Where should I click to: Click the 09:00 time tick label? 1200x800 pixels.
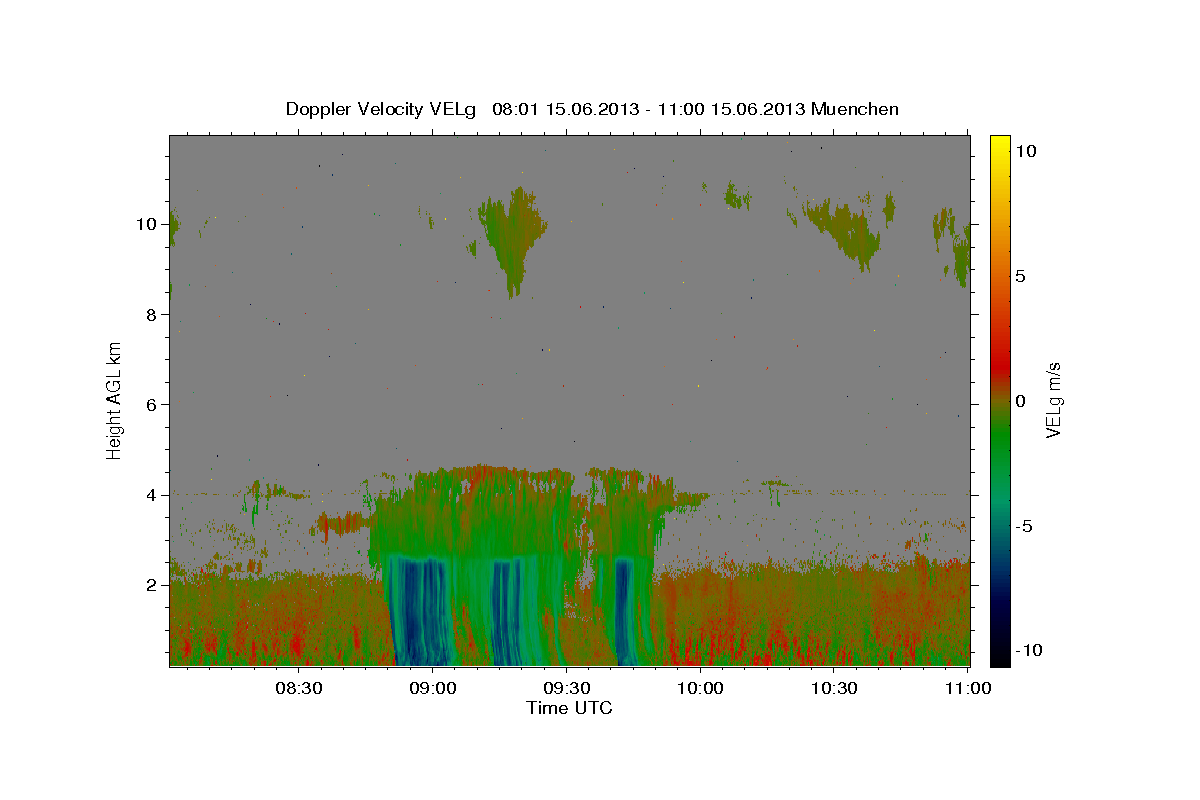pos(432,688)
